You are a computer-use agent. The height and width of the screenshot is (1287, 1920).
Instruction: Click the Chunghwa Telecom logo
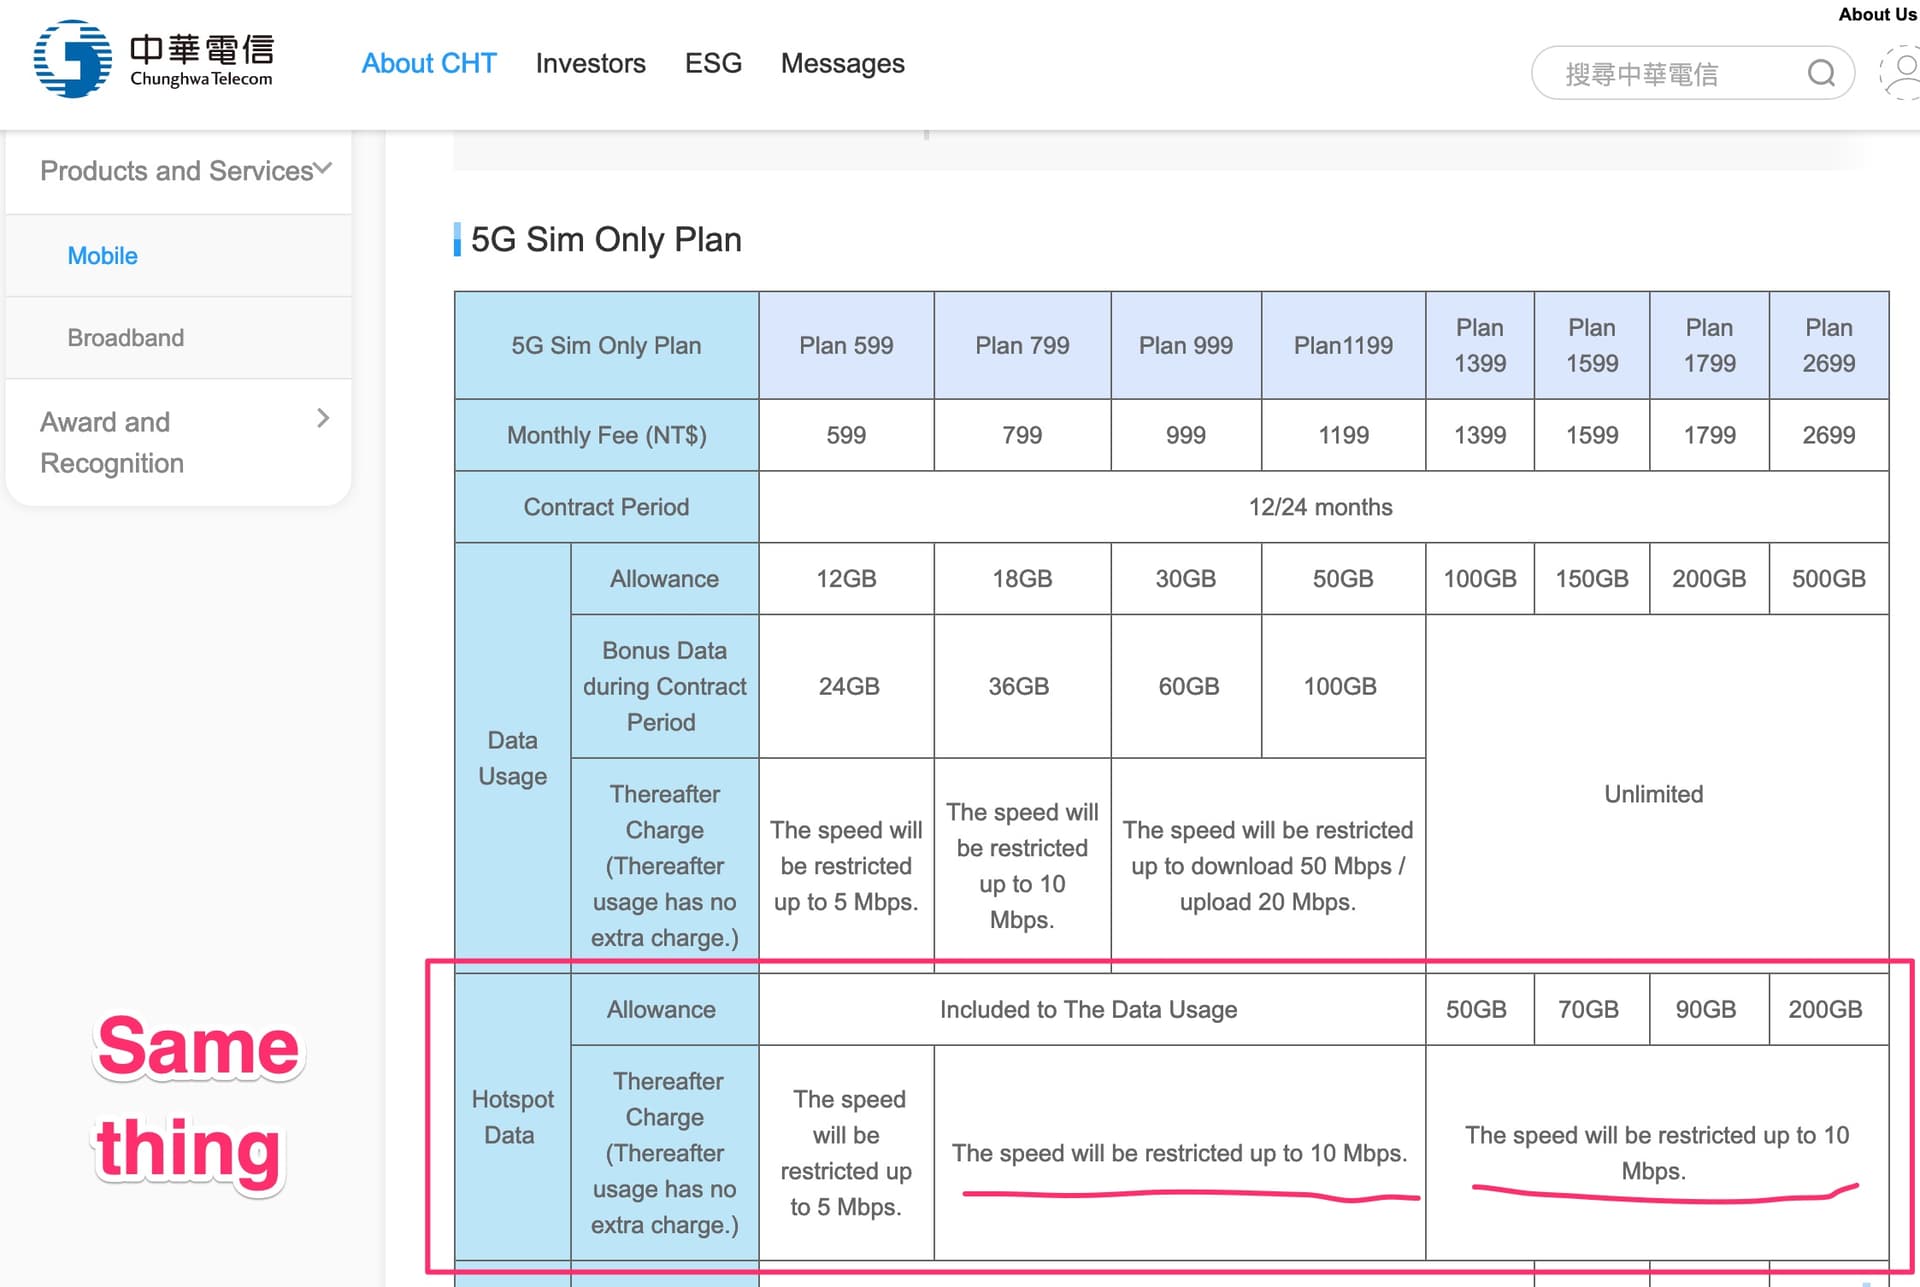pyautogui.click(x=153, y=60)
